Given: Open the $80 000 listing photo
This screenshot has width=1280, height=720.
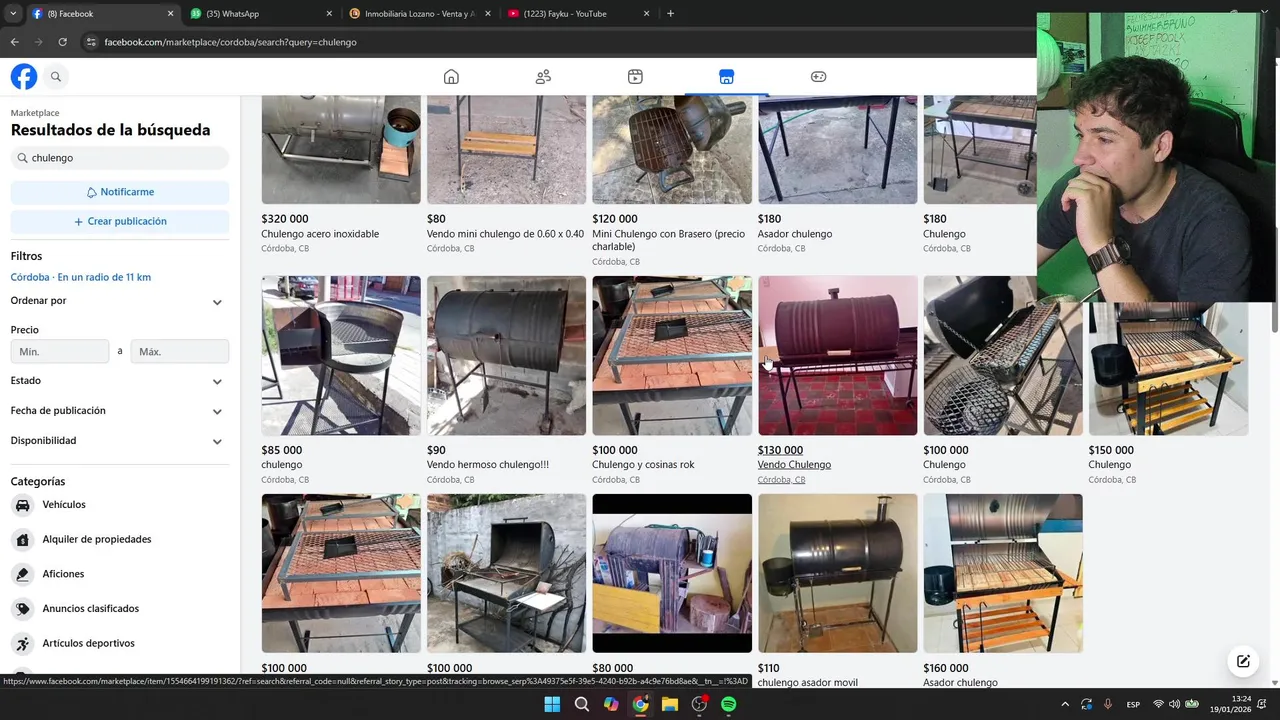Looking at the screenshot, I should click(672, 573).
